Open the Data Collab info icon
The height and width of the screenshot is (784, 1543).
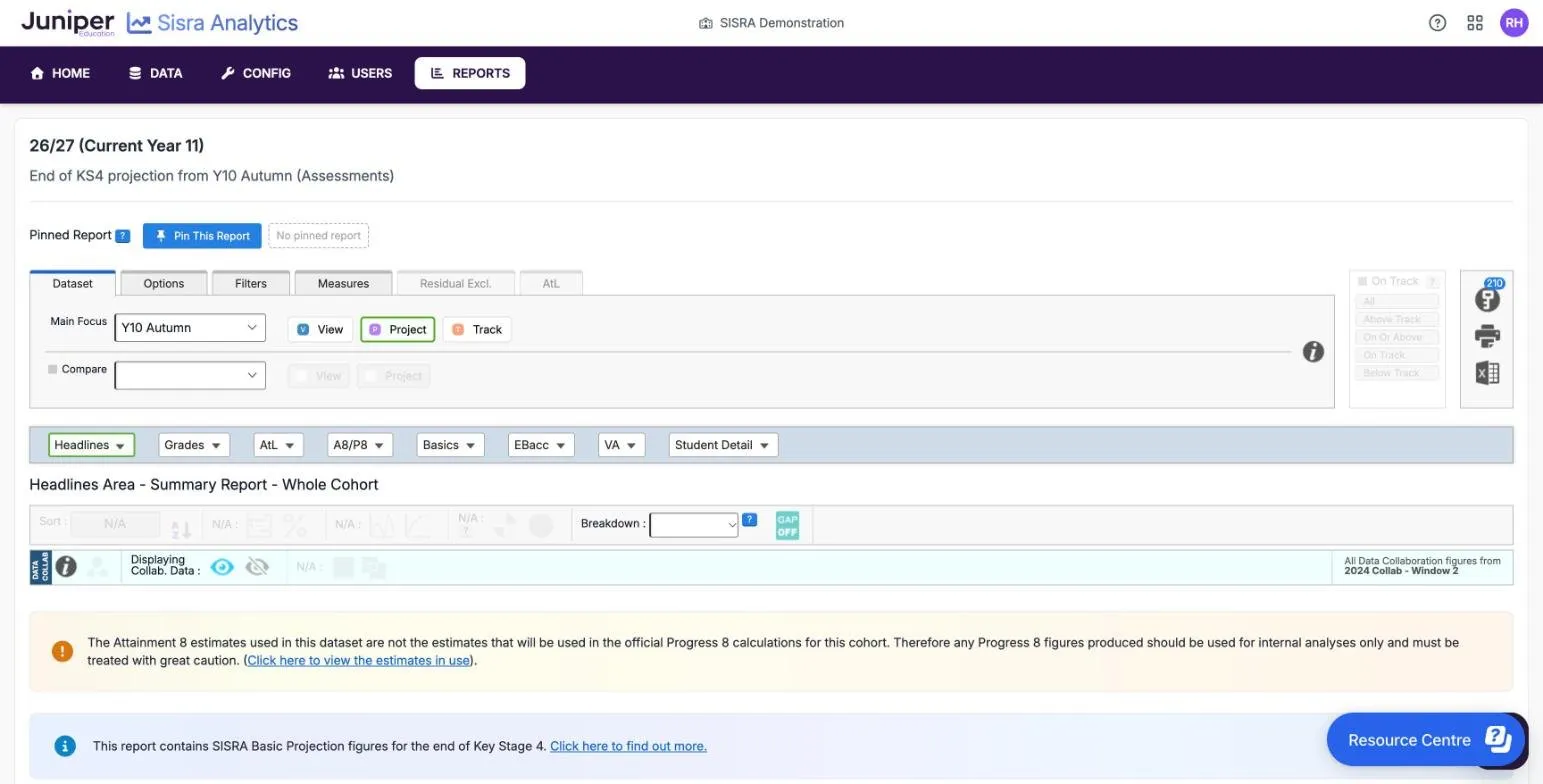tap(66, 567)
